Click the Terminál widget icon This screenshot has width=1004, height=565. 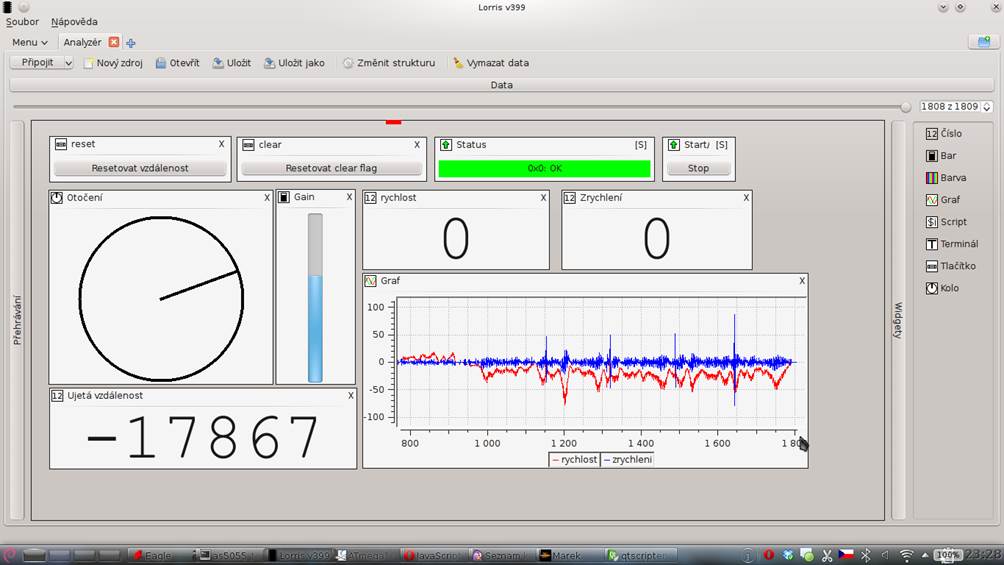point(931,244)
